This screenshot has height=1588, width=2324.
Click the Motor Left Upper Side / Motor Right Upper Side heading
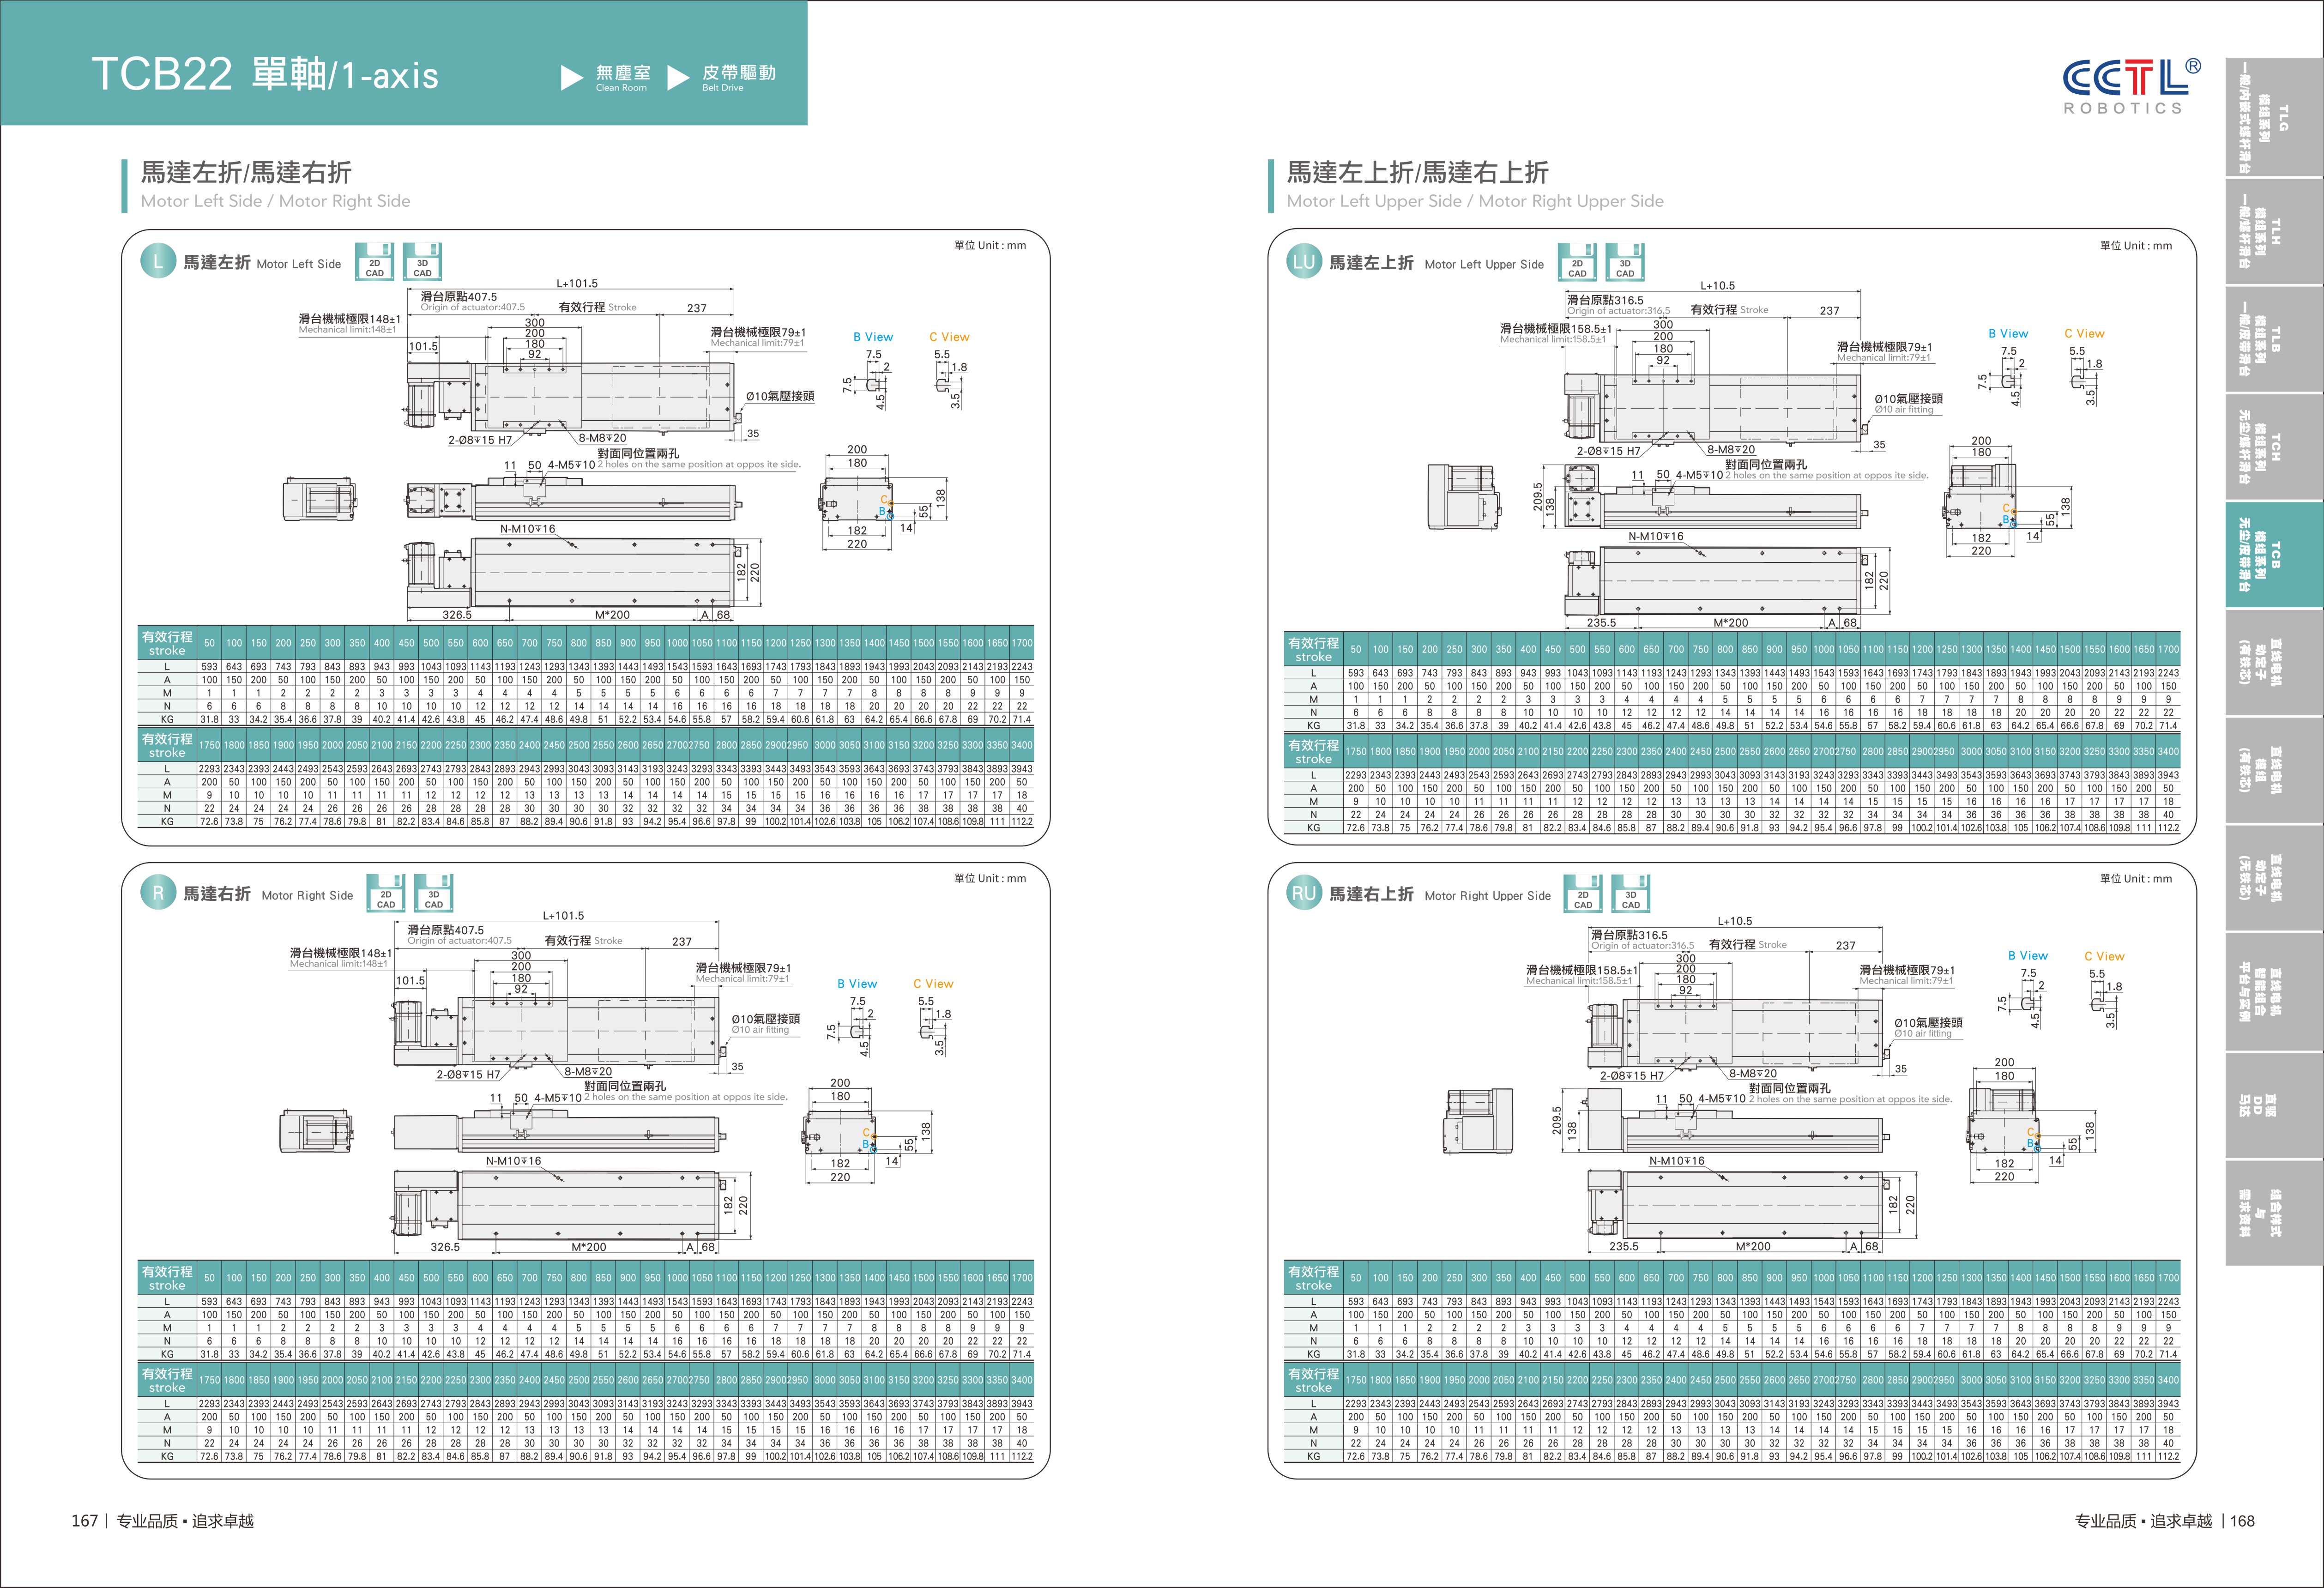coord(1475,201)
